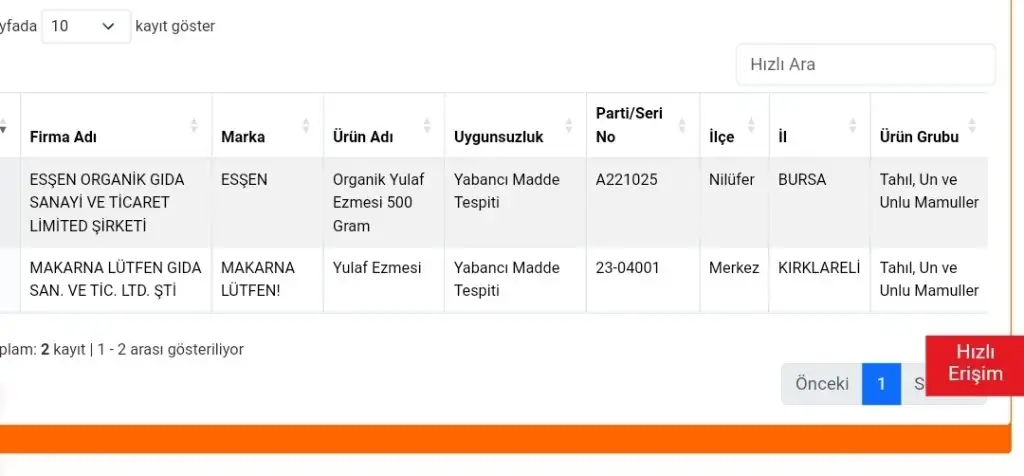
Task: Click the batch number 23-04001 cell
Action: click(628, 268)
